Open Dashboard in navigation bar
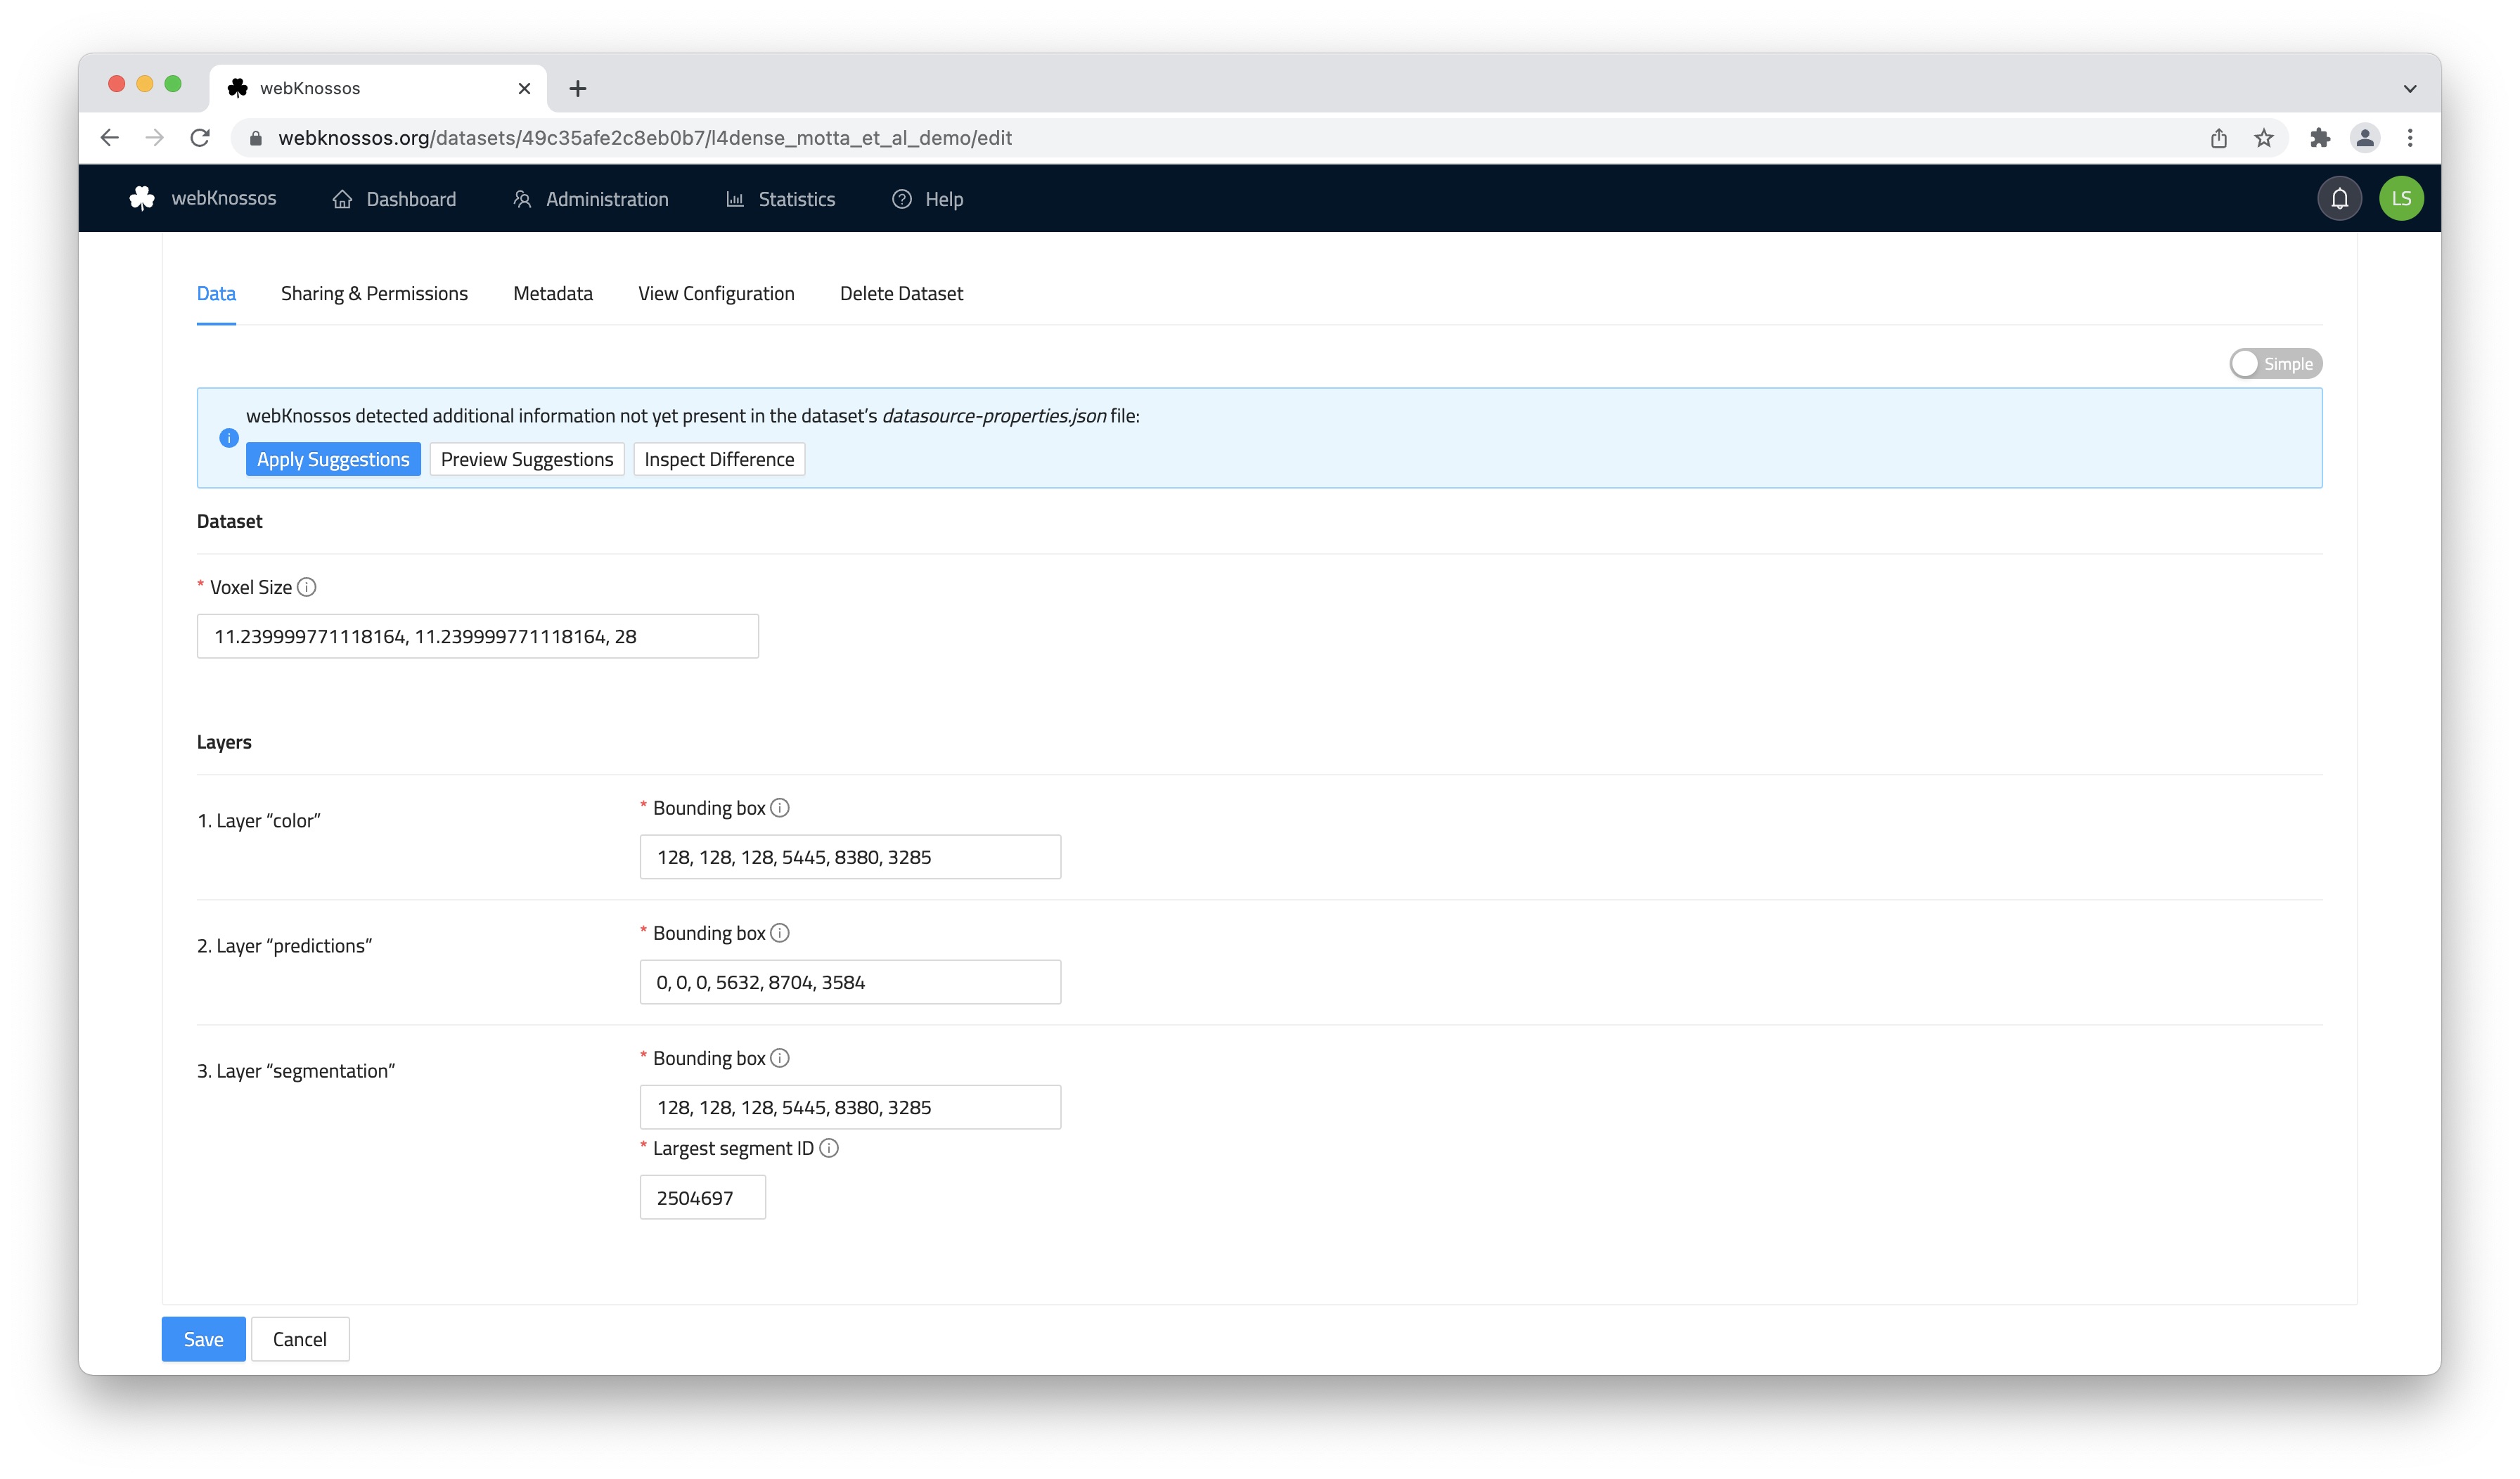The width and height of the screenshot is (2520, 1479). pyautogui.click(x=394, y=199)
